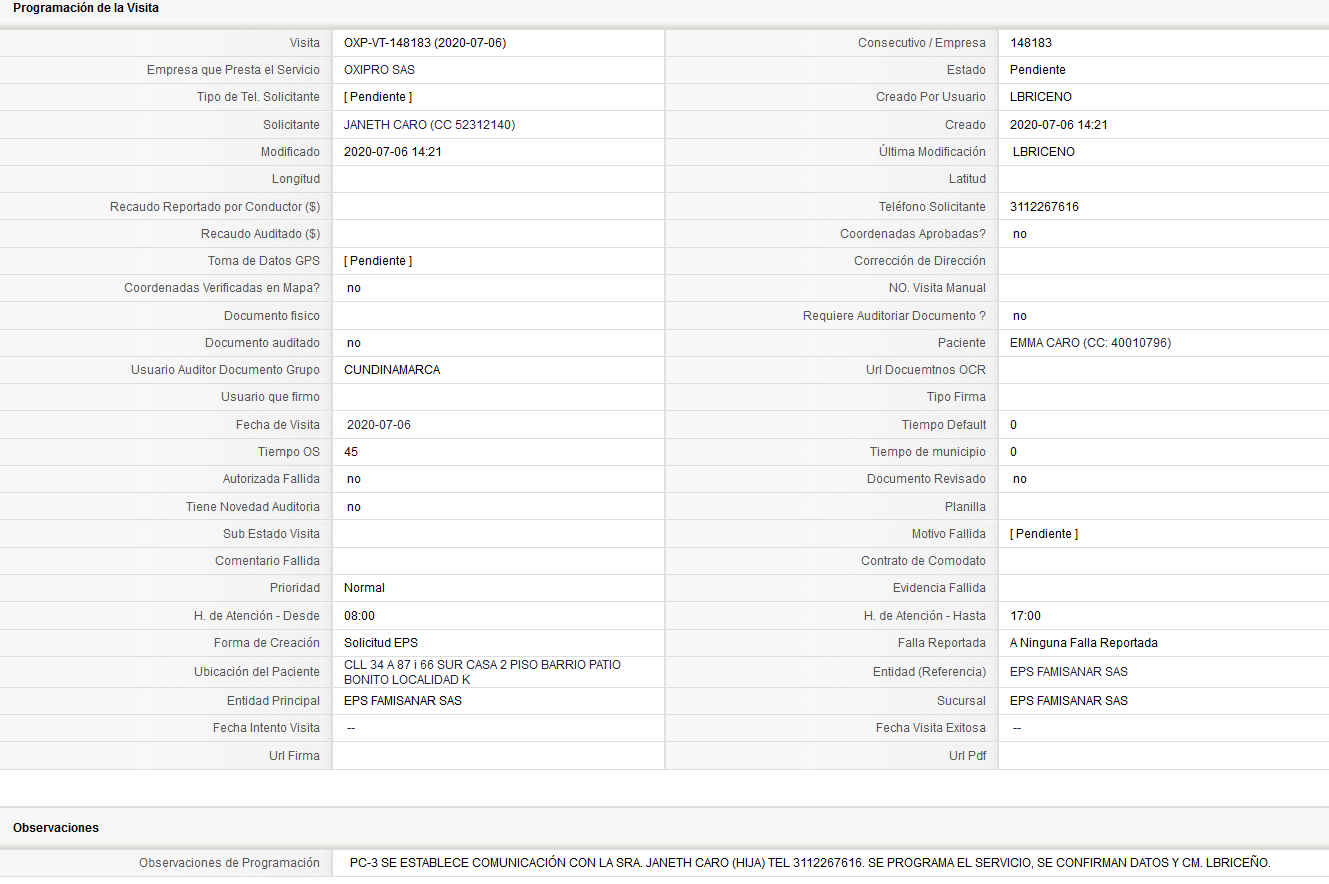This screenshot has width=1329, height=884.
Task: Click the Motivo Fallida [ Pendiente ] value
Action: pyautogui.click(x=1044, y=534)
